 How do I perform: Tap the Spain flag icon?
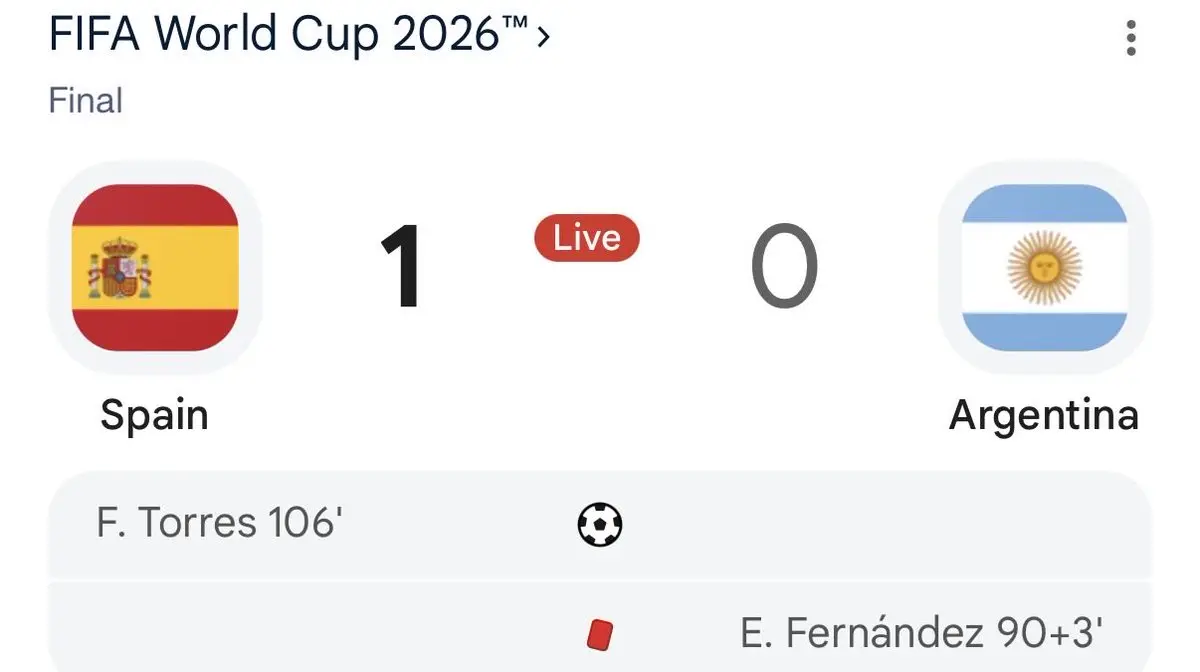(156, 268)
